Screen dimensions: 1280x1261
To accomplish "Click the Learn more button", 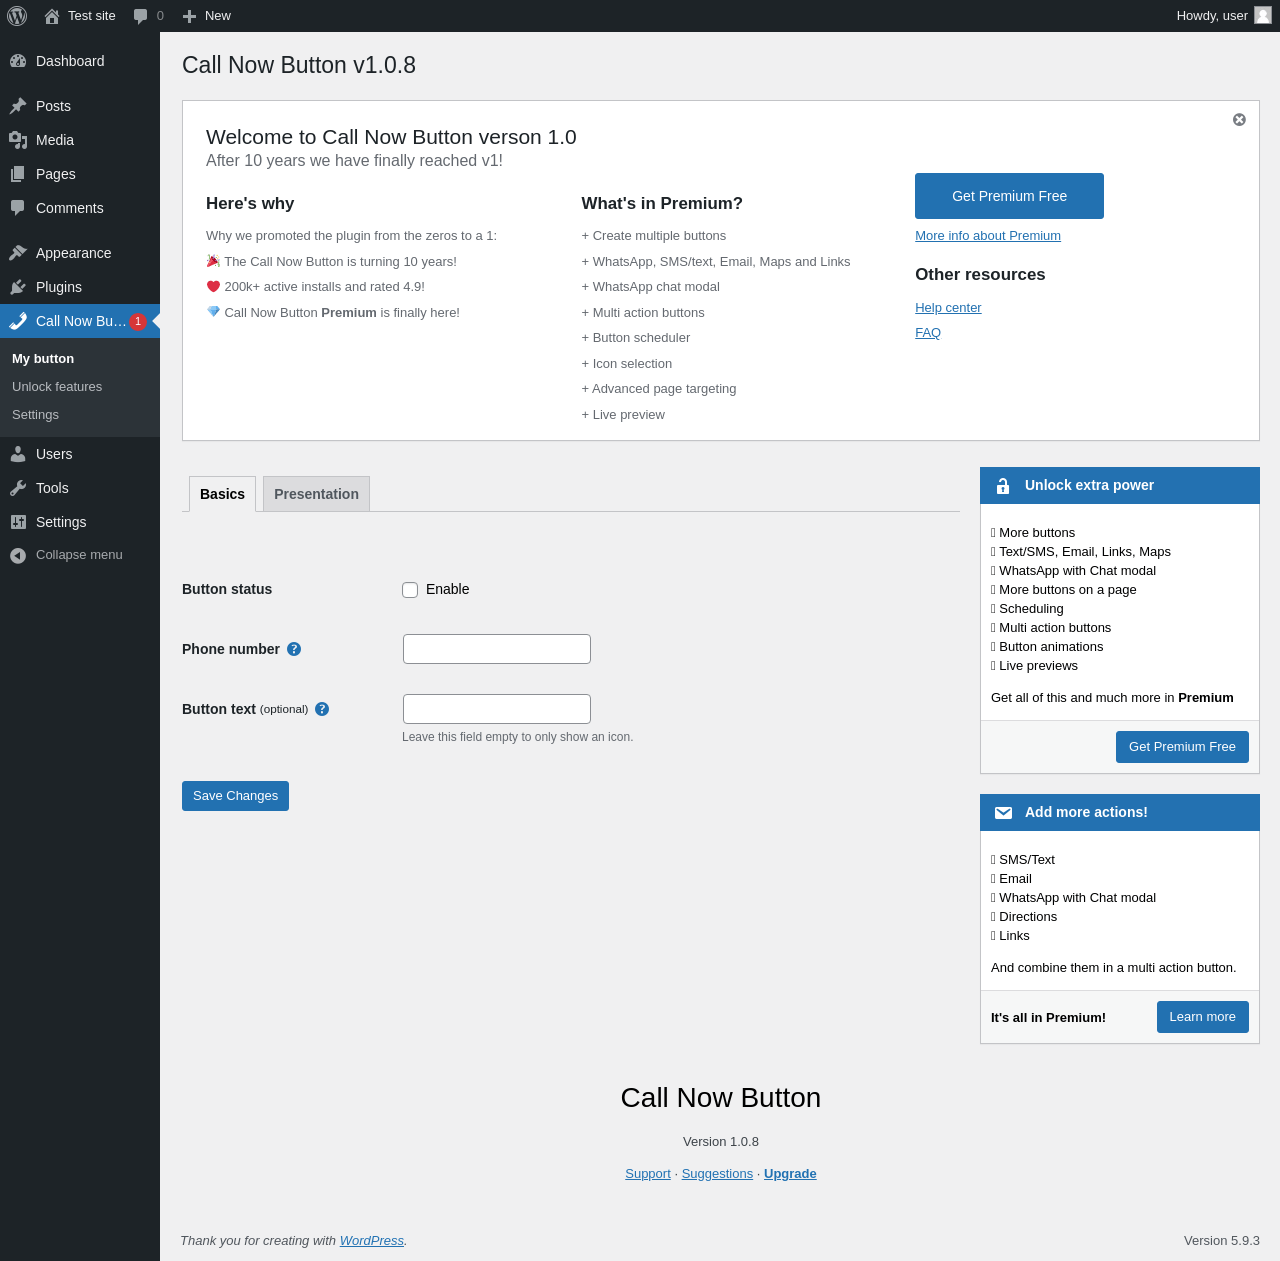I will (x=1202, y=1017).
